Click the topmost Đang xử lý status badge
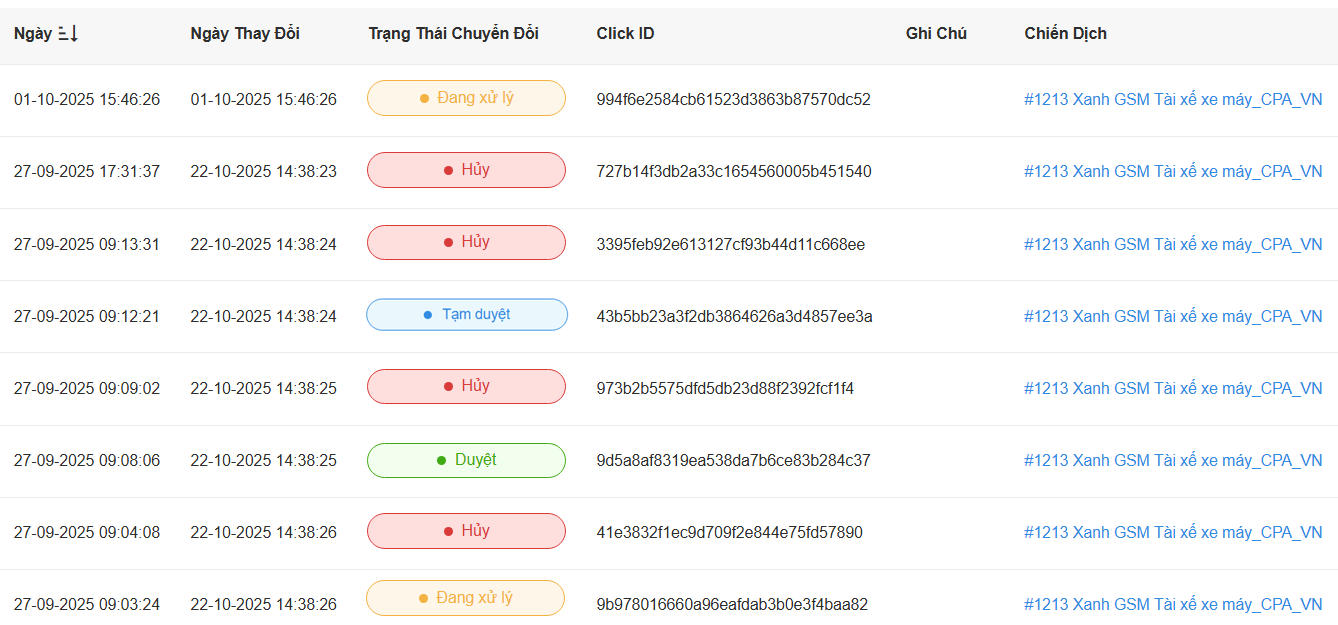This screenshot has height=625, width=1338. (x=466, y=98)
